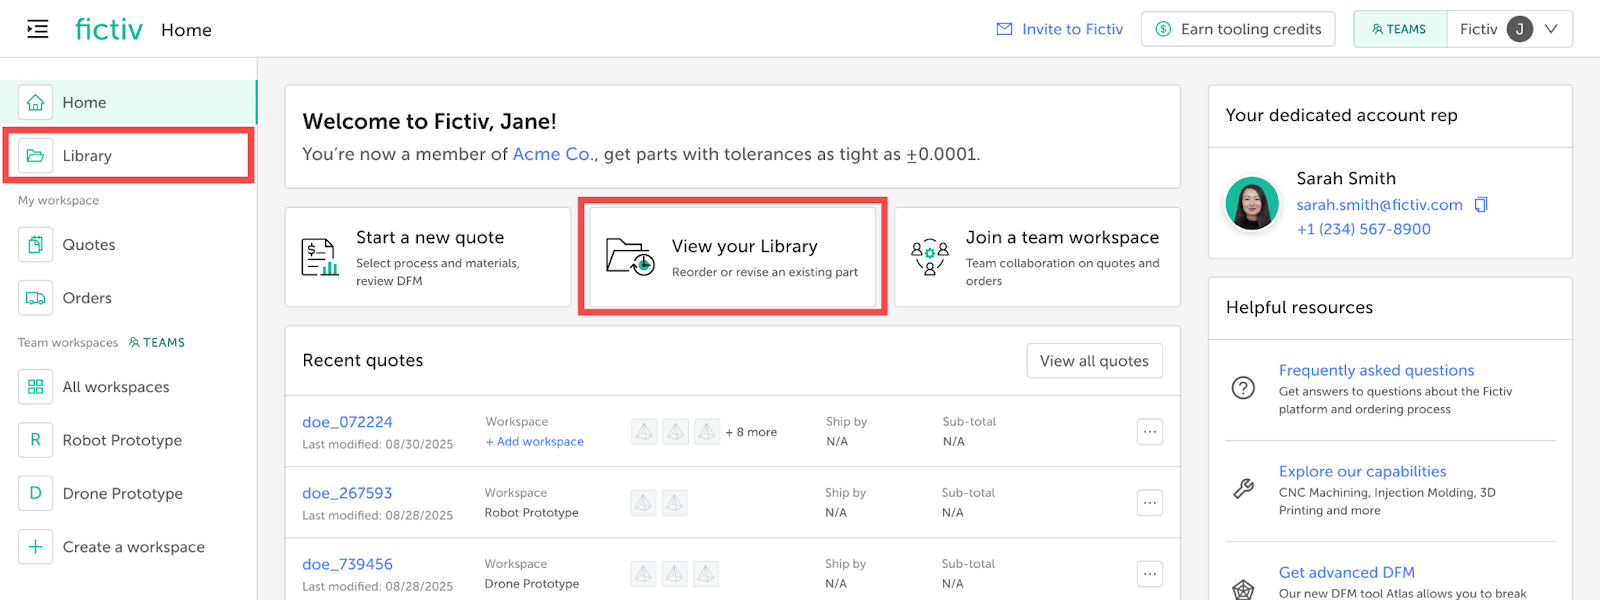This screenshot has width=1600, height=600.
Task: Open the Robot Prototype workspace
Action: pyautogui.click(x=122, y=440)
